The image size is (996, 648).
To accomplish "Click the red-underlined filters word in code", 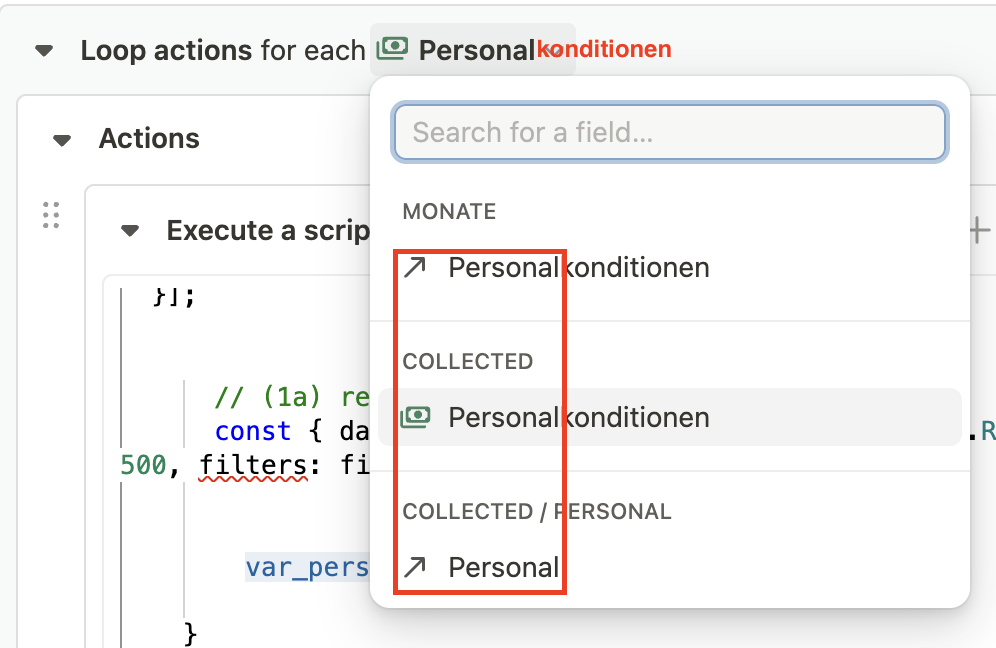I will tap(253, 465).
